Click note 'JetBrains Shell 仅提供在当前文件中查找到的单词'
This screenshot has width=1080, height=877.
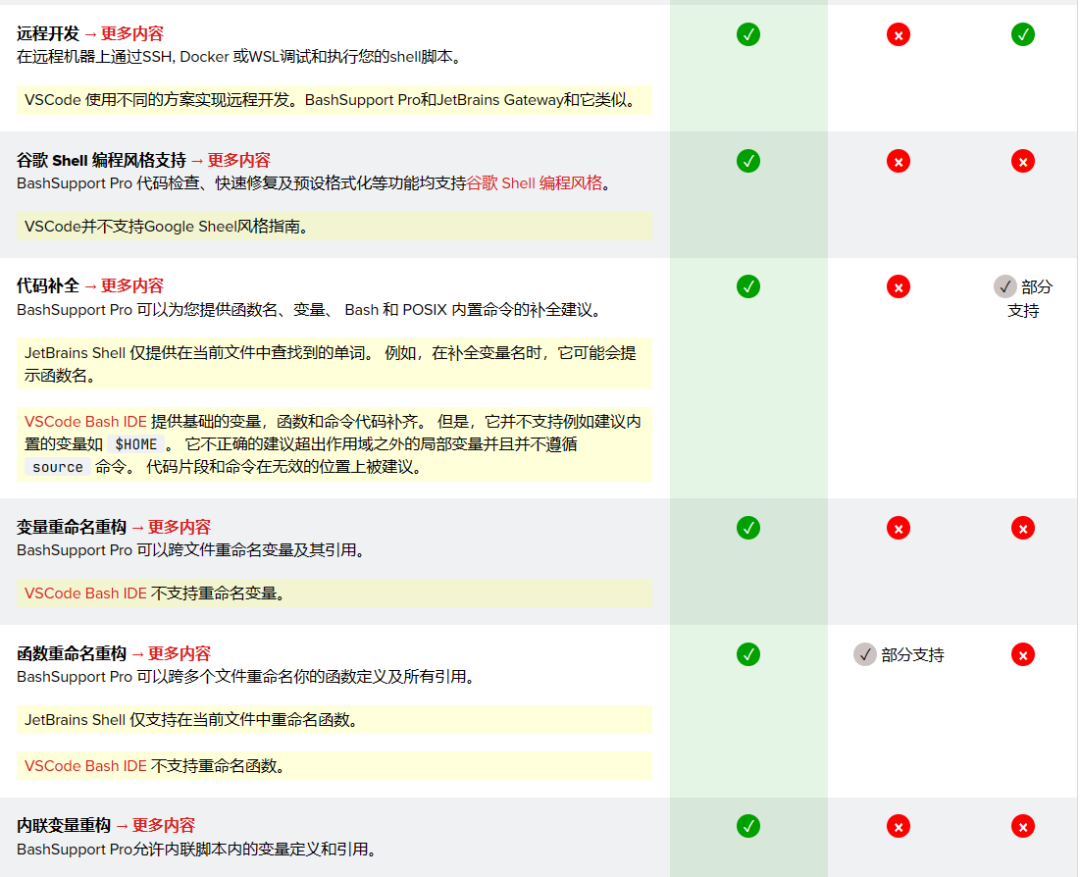335,364
